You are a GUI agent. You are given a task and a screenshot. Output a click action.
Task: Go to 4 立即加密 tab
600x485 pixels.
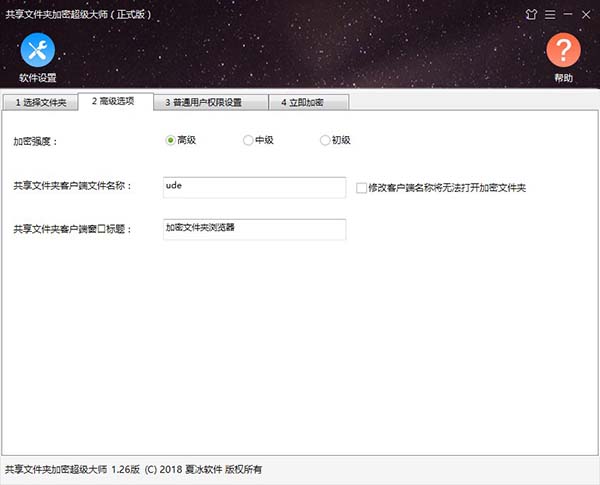[309, 102]
